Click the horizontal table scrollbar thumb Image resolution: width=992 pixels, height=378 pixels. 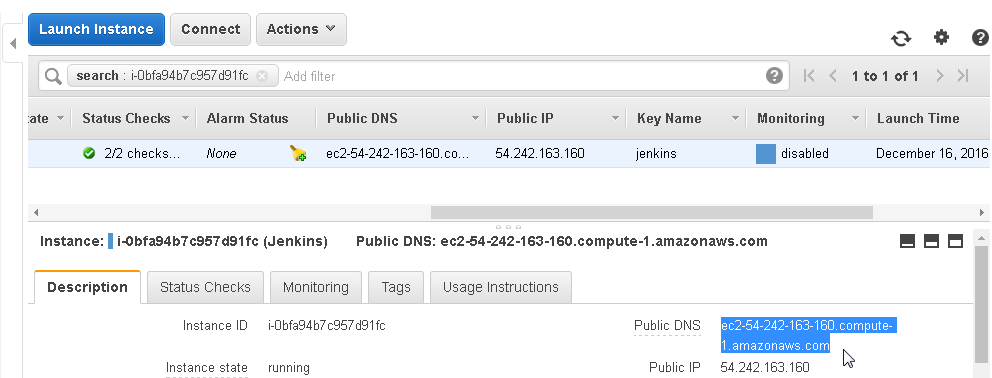[652, 212]
